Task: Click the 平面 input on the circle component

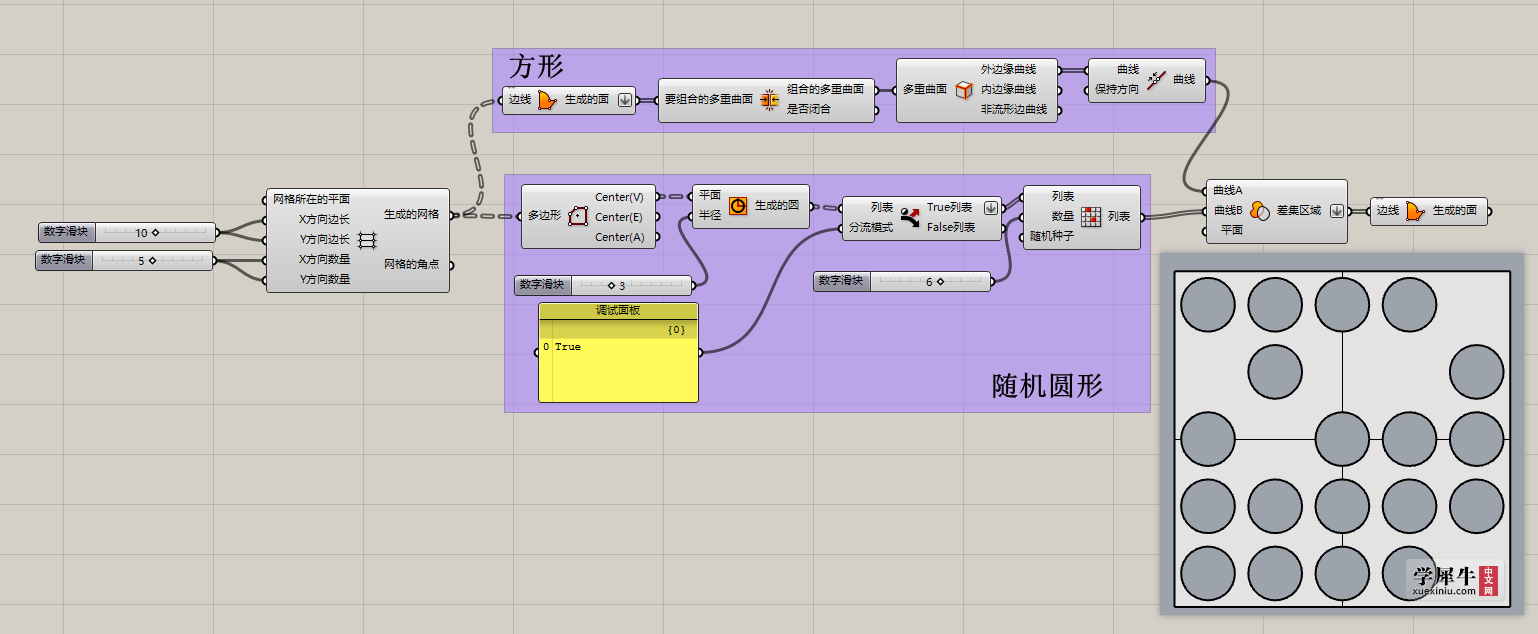Action: tap(709, 195)
